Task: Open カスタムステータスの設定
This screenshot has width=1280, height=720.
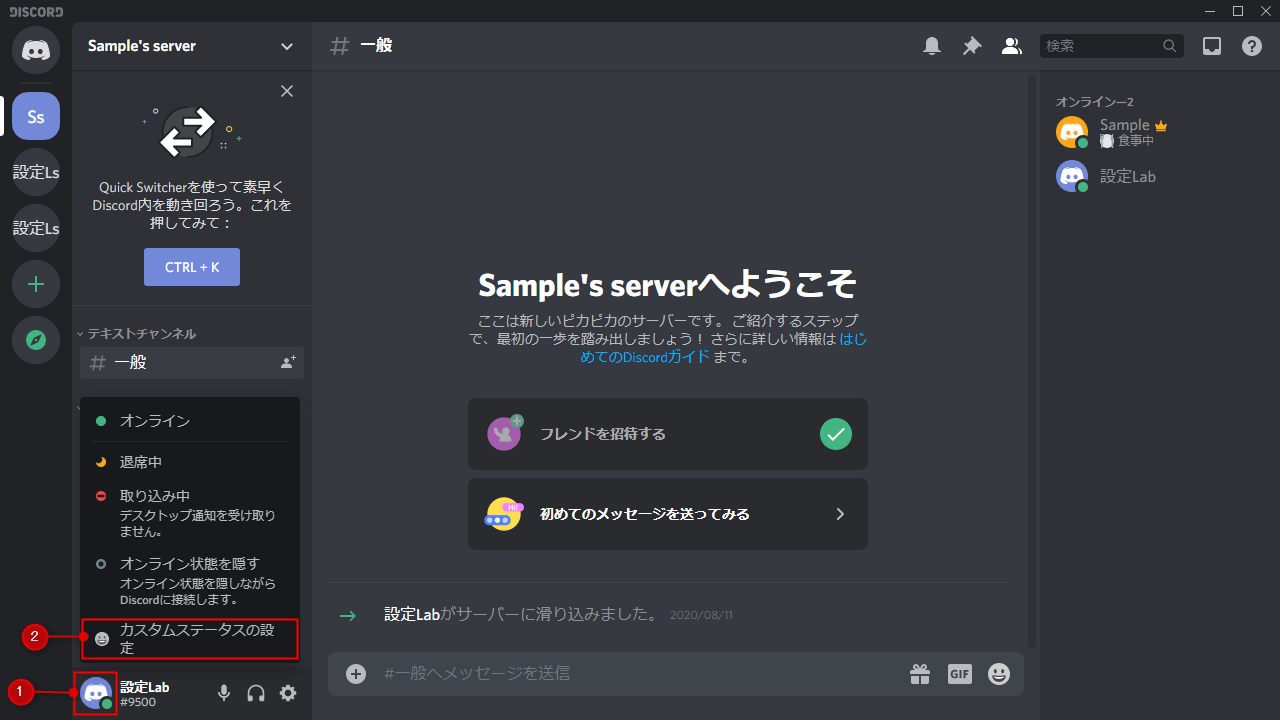Action: (x=190, y=638)
